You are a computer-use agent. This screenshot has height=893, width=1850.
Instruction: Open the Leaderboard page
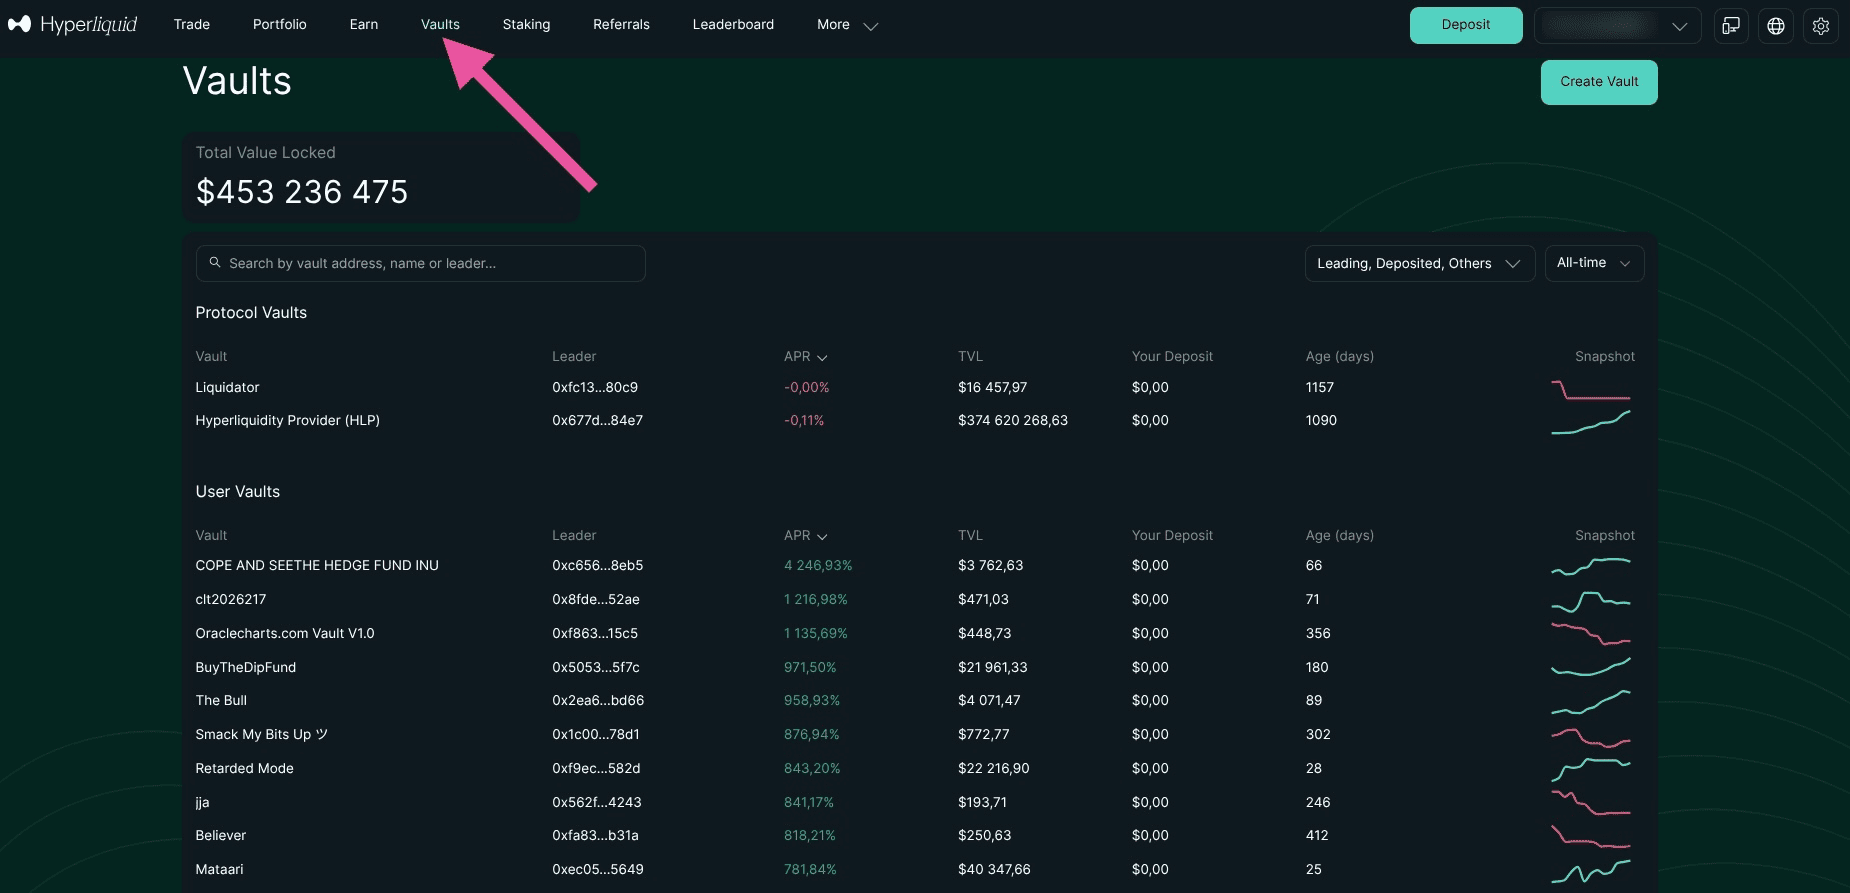pos(733,25)
